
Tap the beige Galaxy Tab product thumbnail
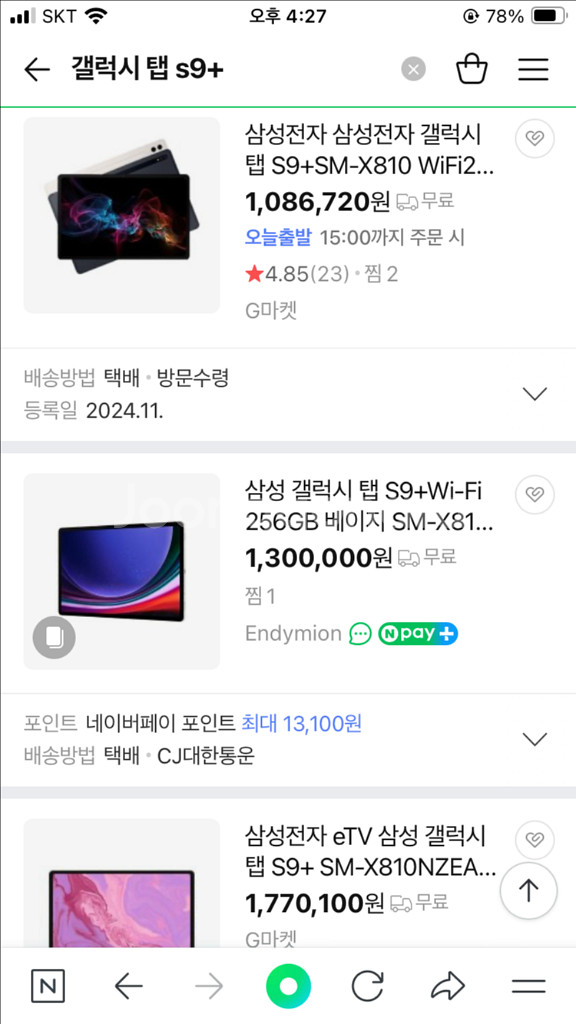121,571
